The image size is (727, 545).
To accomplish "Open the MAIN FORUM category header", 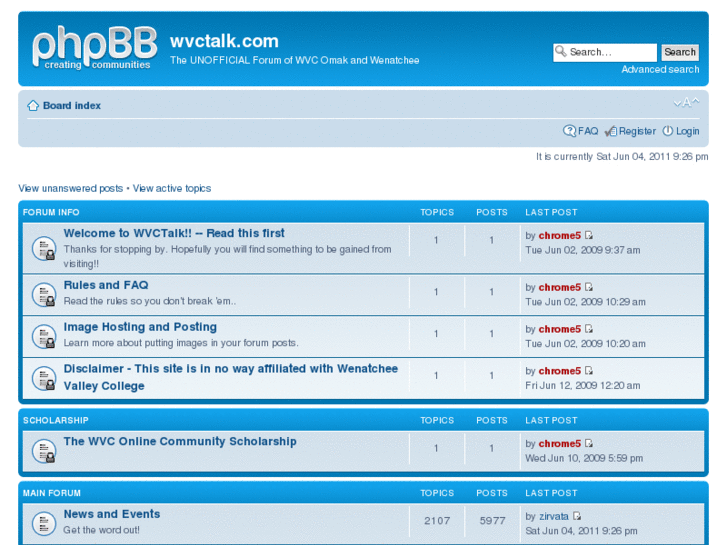I will coord(52,493).
